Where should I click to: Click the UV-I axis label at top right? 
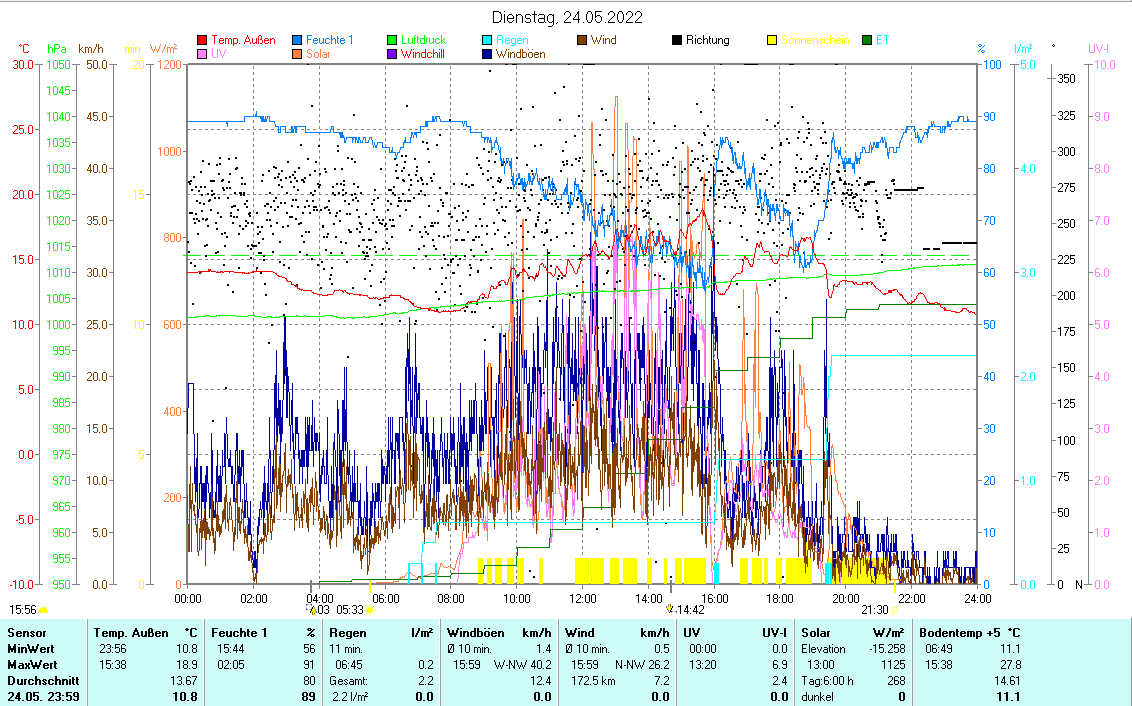(x=1098, y=48)
